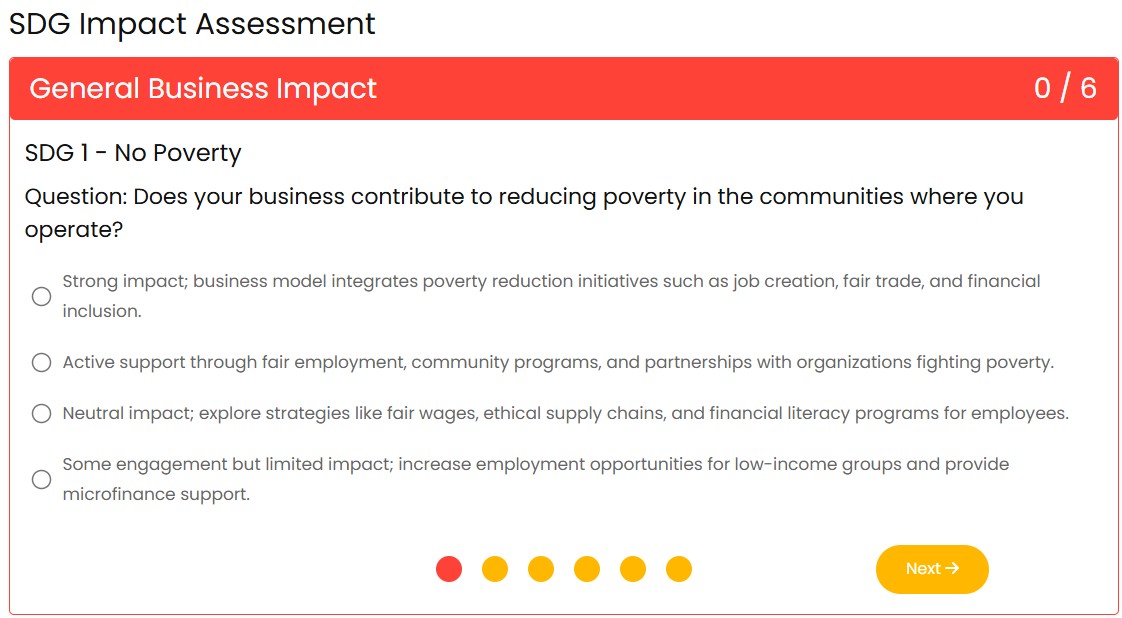
Task: Skip to the sixth and last progress dot
Action: tap(679, 569)
